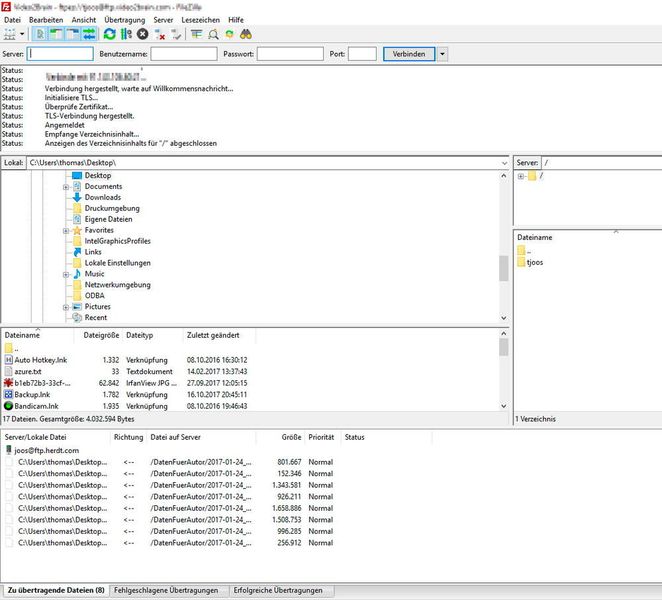662x600 pixels.
Task: Select the tjoos folder on the server
Action: pos(534,262)
